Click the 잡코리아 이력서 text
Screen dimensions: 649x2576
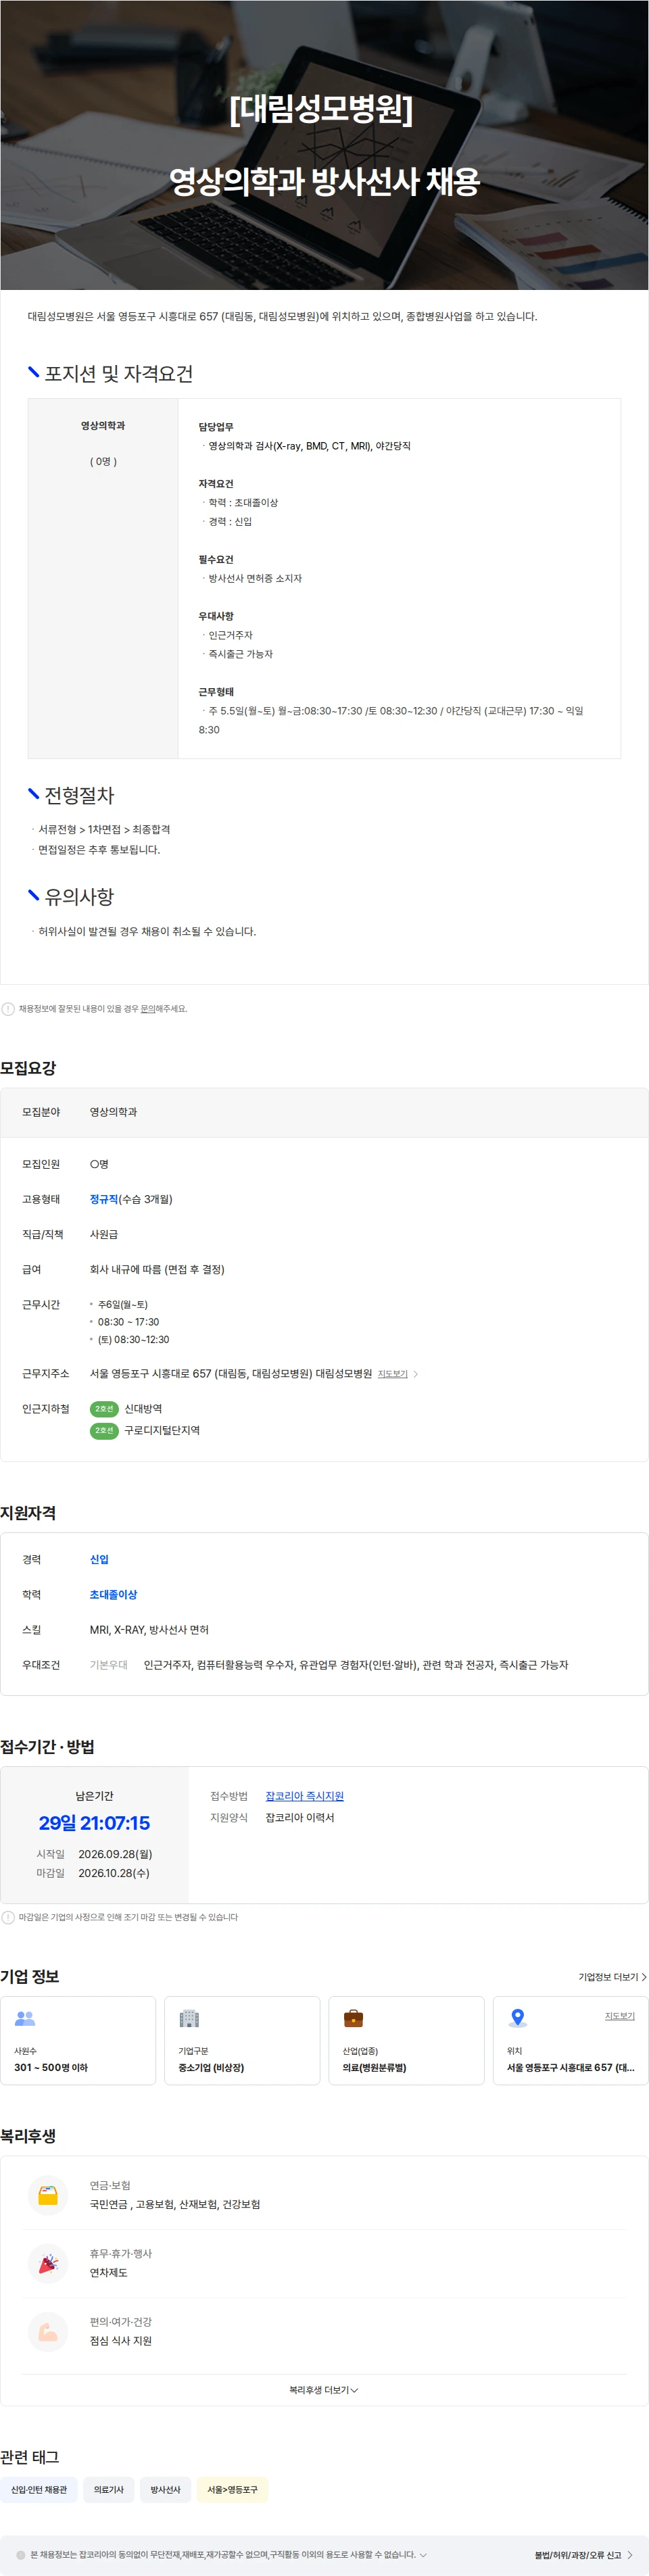pos(300,1818)
